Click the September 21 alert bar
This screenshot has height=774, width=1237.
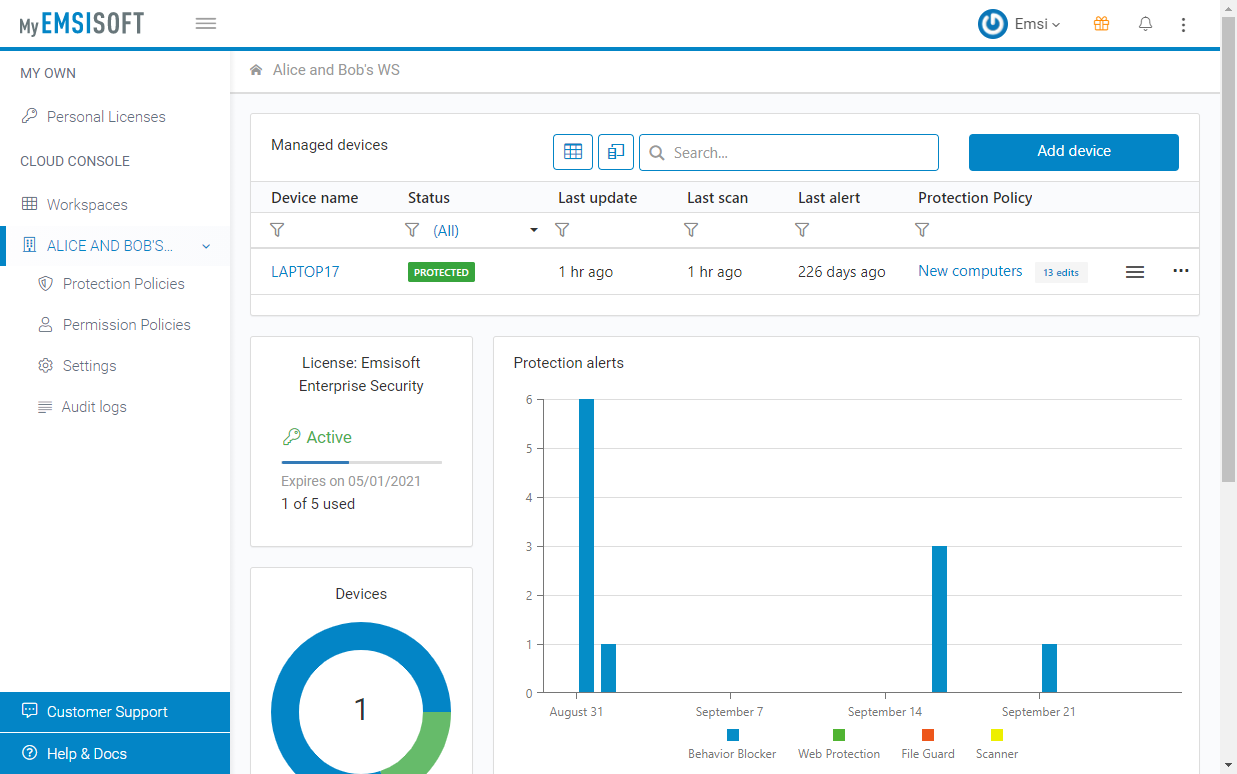[x=1049, y=668]
